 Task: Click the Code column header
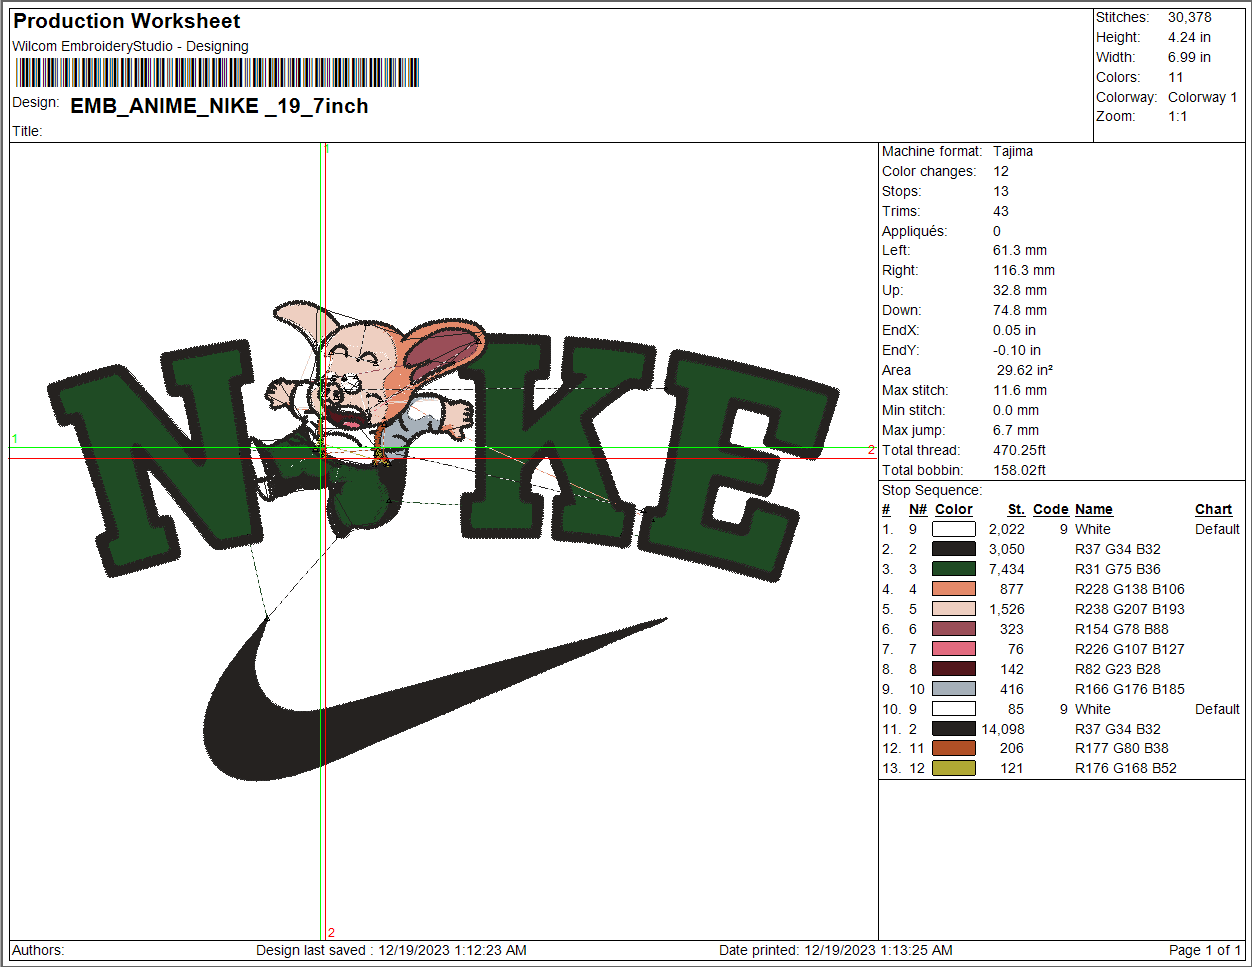coord(1051,509)
